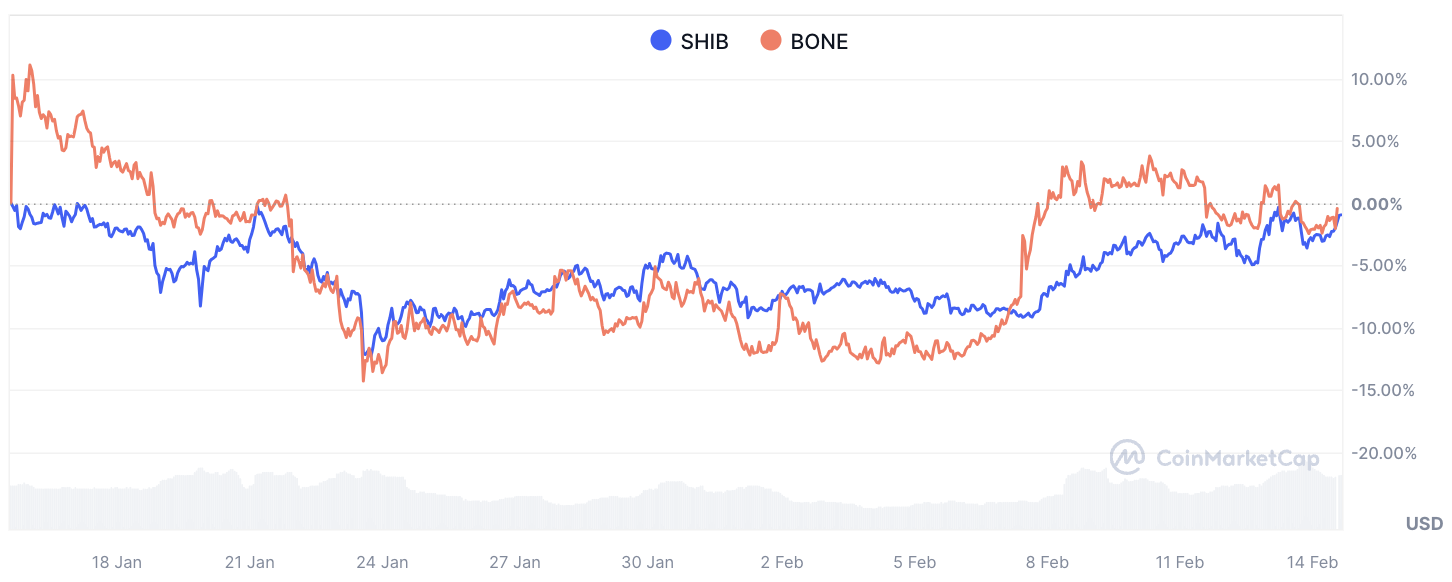Pick the 30 Jan date marker
1452x582 pixels.
coord(647,562)
